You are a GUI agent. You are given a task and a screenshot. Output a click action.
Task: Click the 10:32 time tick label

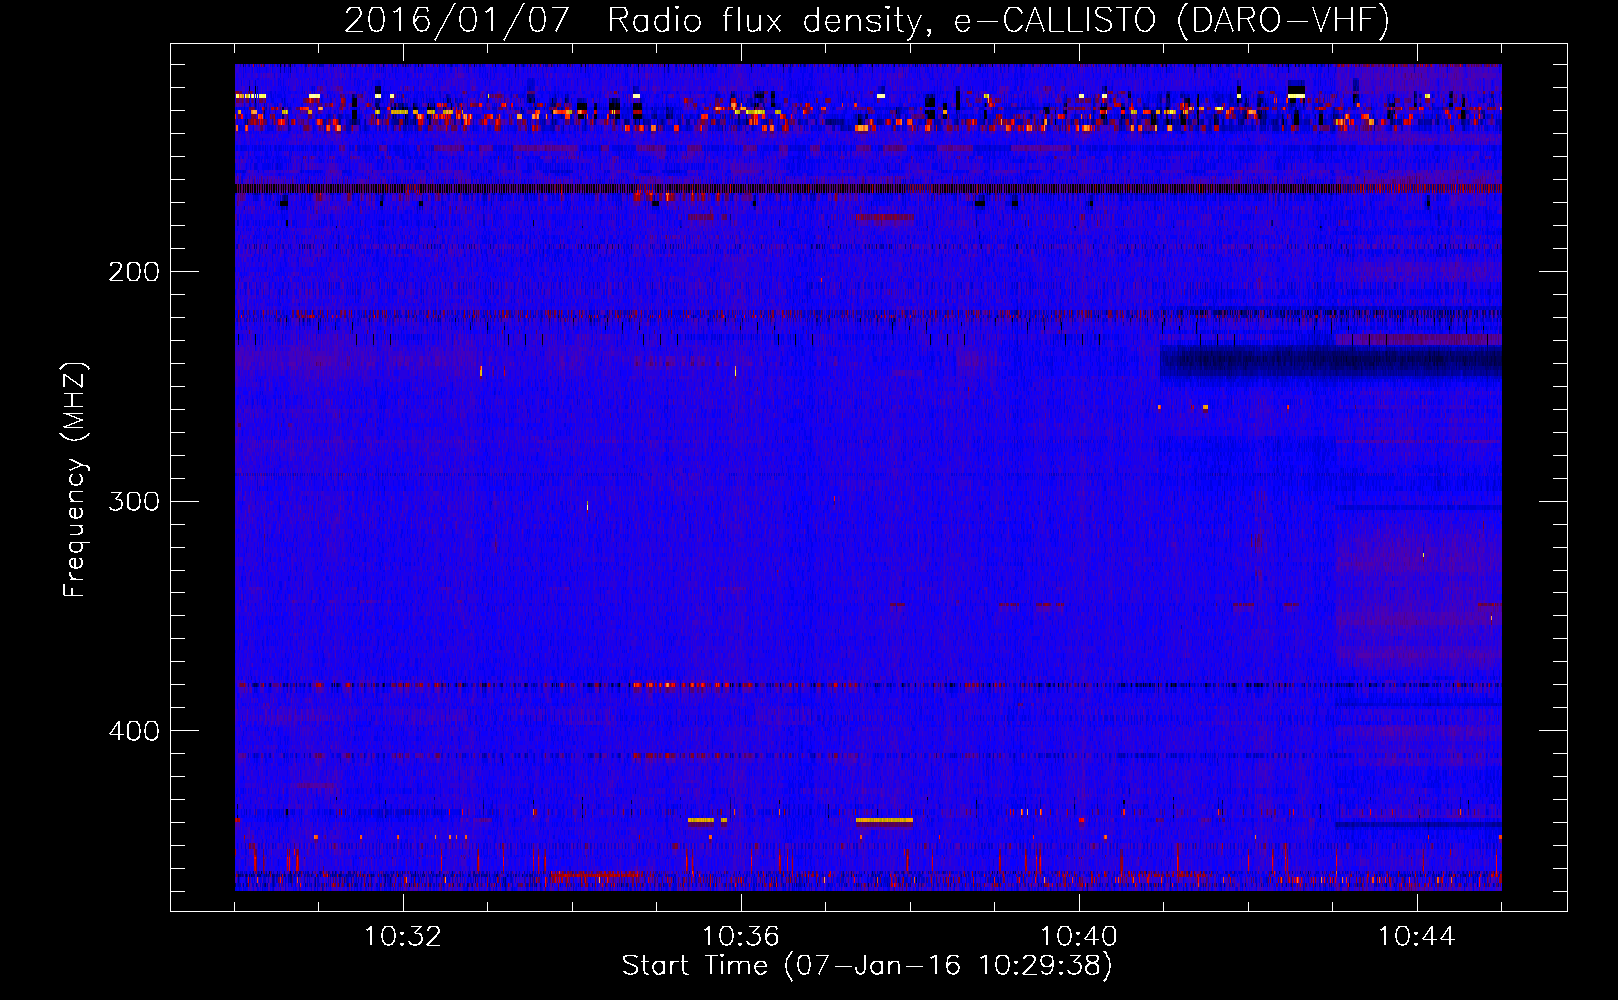tap(403, 937)
